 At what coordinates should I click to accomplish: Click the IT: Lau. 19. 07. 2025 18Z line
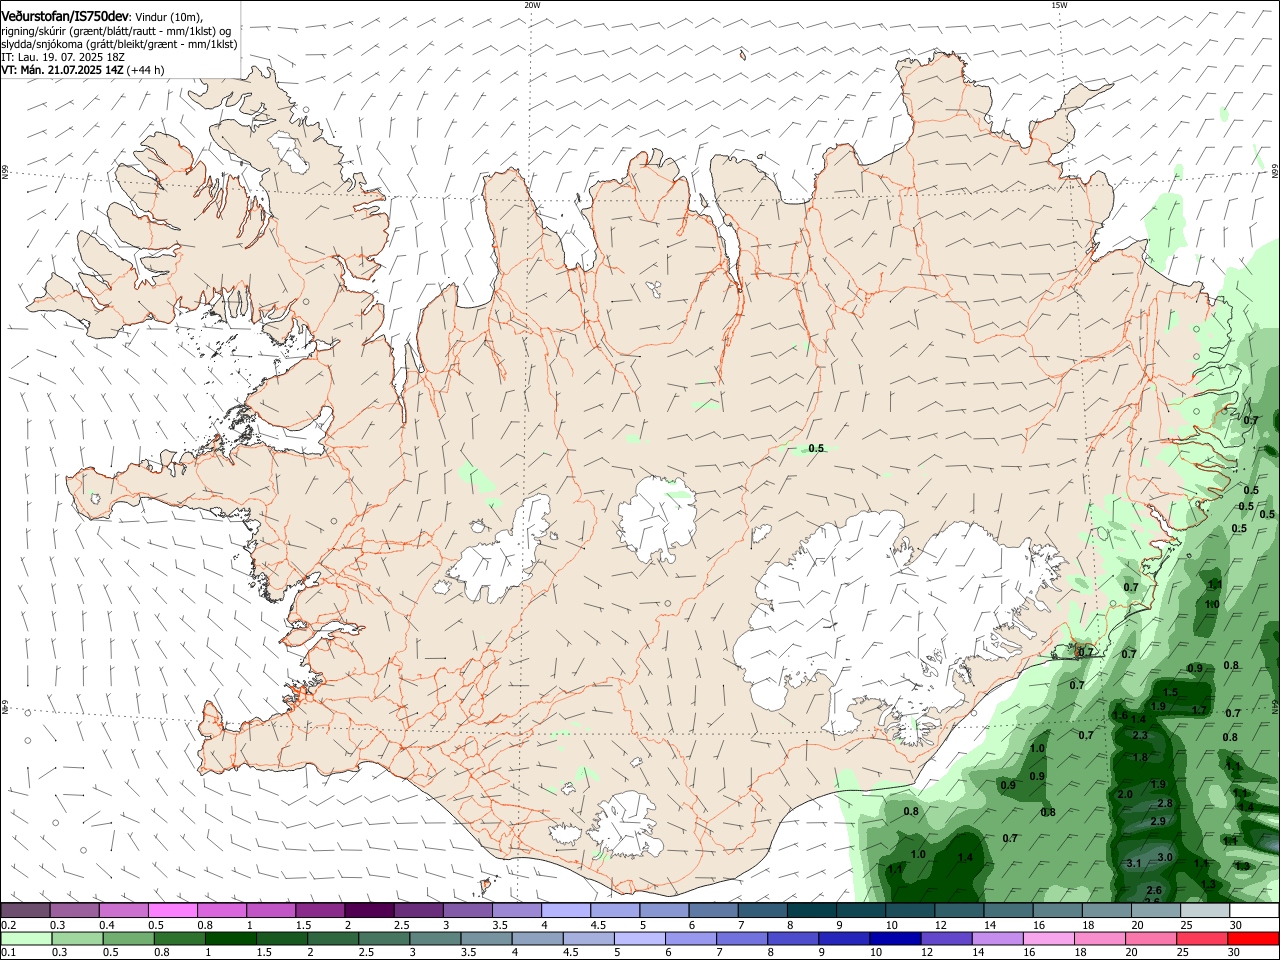pos(64,57)
